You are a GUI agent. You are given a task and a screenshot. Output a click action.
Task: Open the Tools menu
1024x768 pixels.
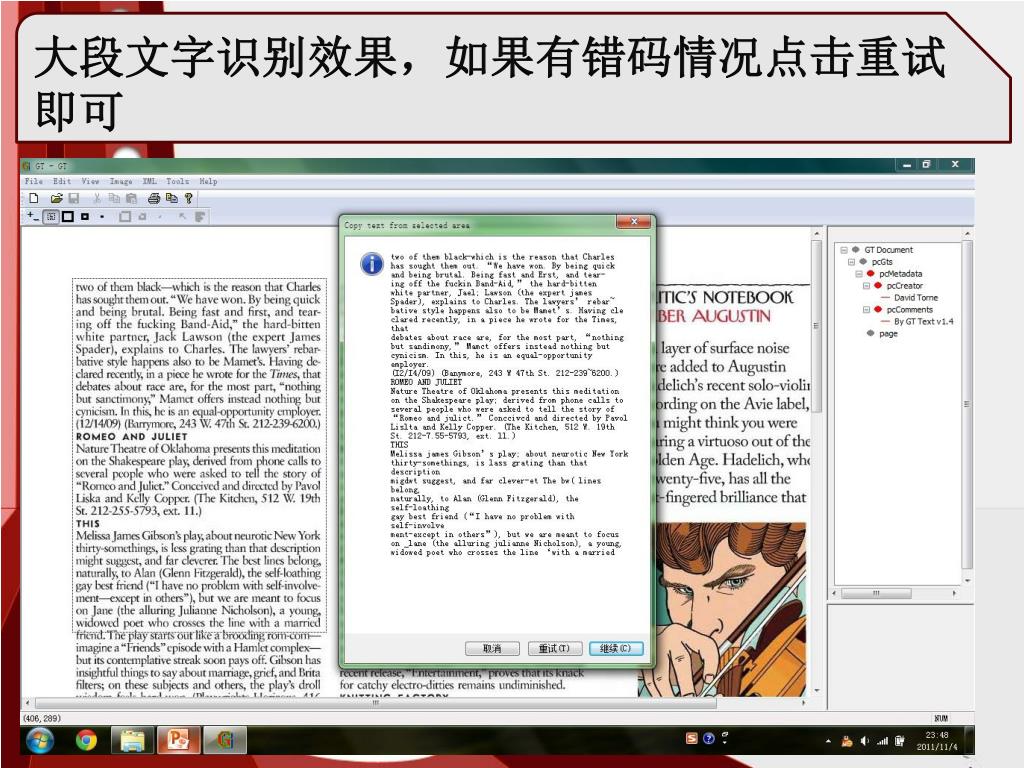click(x=178, y=181)
